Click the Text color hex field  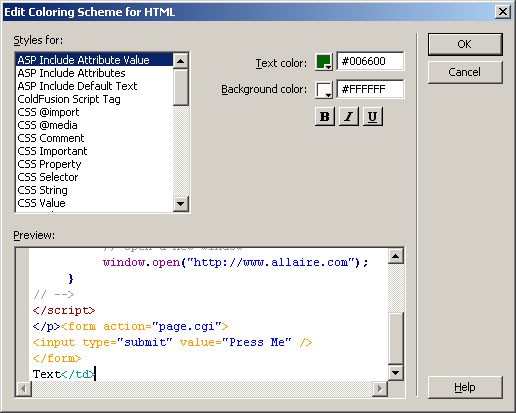pyautogui.click(x=370, y=61)
